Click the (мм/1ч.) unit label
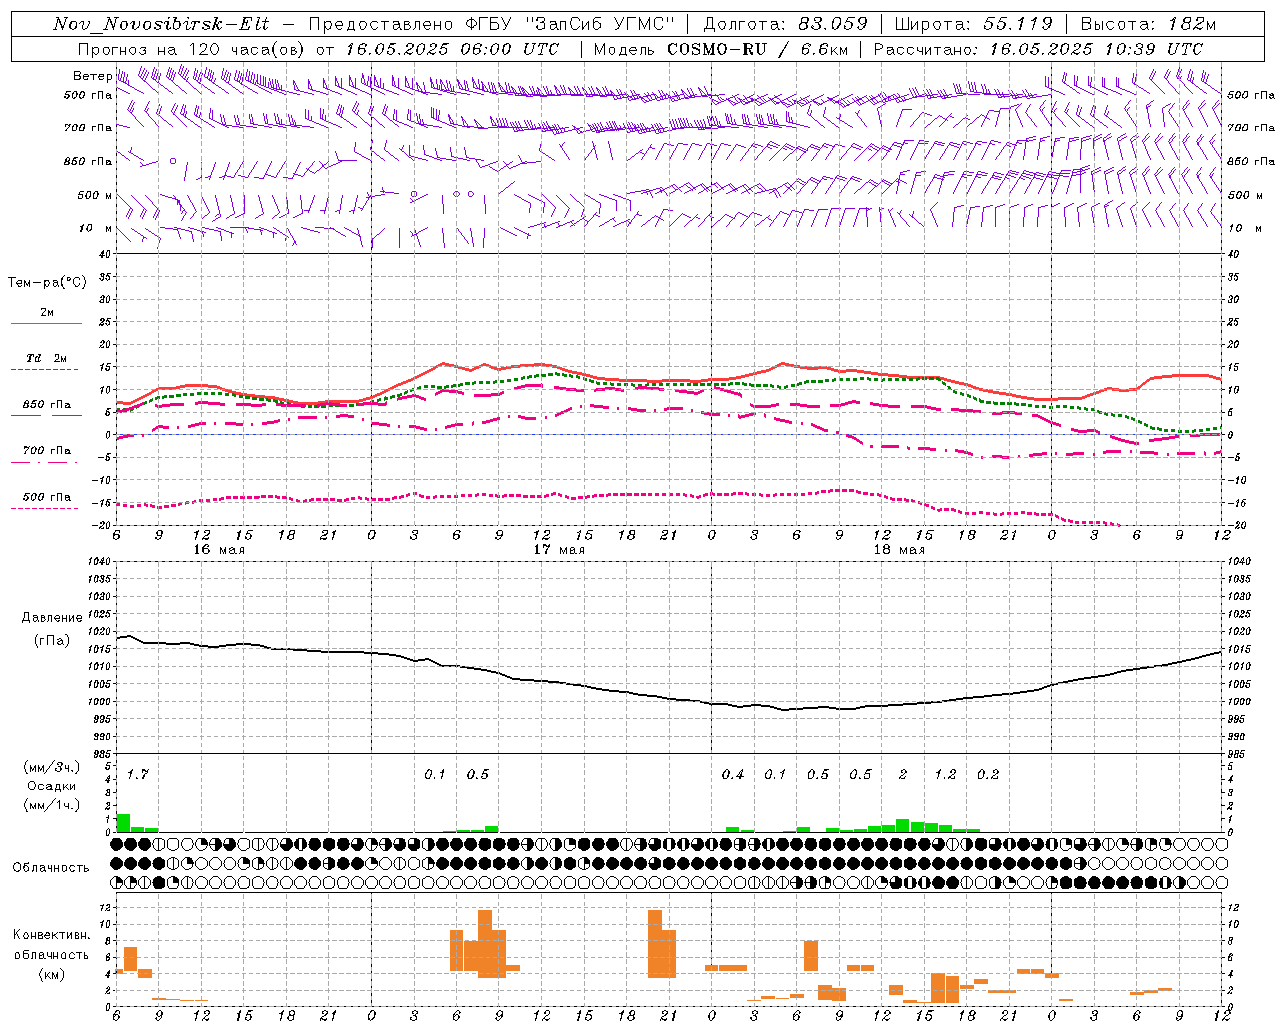 coord(52,805)
